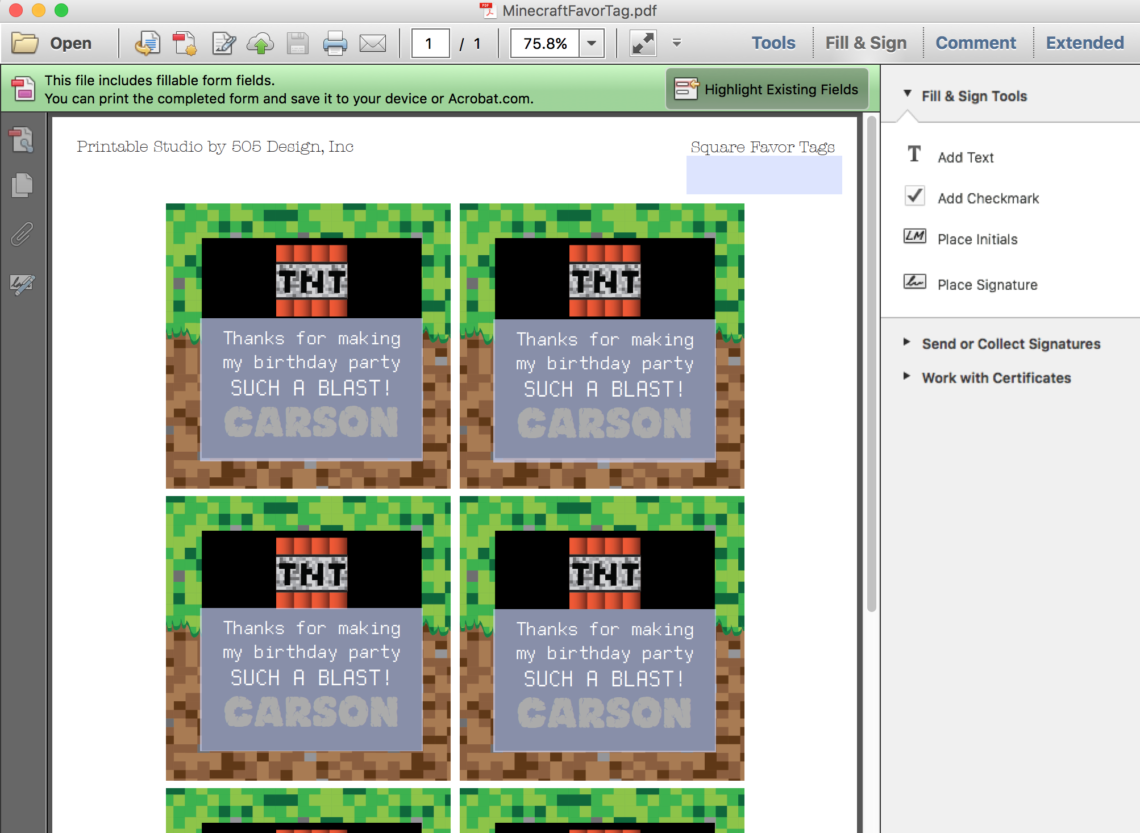Open the zoom percentage dropdown
This screenshot has width=1140, height=833.
point(590,43)
